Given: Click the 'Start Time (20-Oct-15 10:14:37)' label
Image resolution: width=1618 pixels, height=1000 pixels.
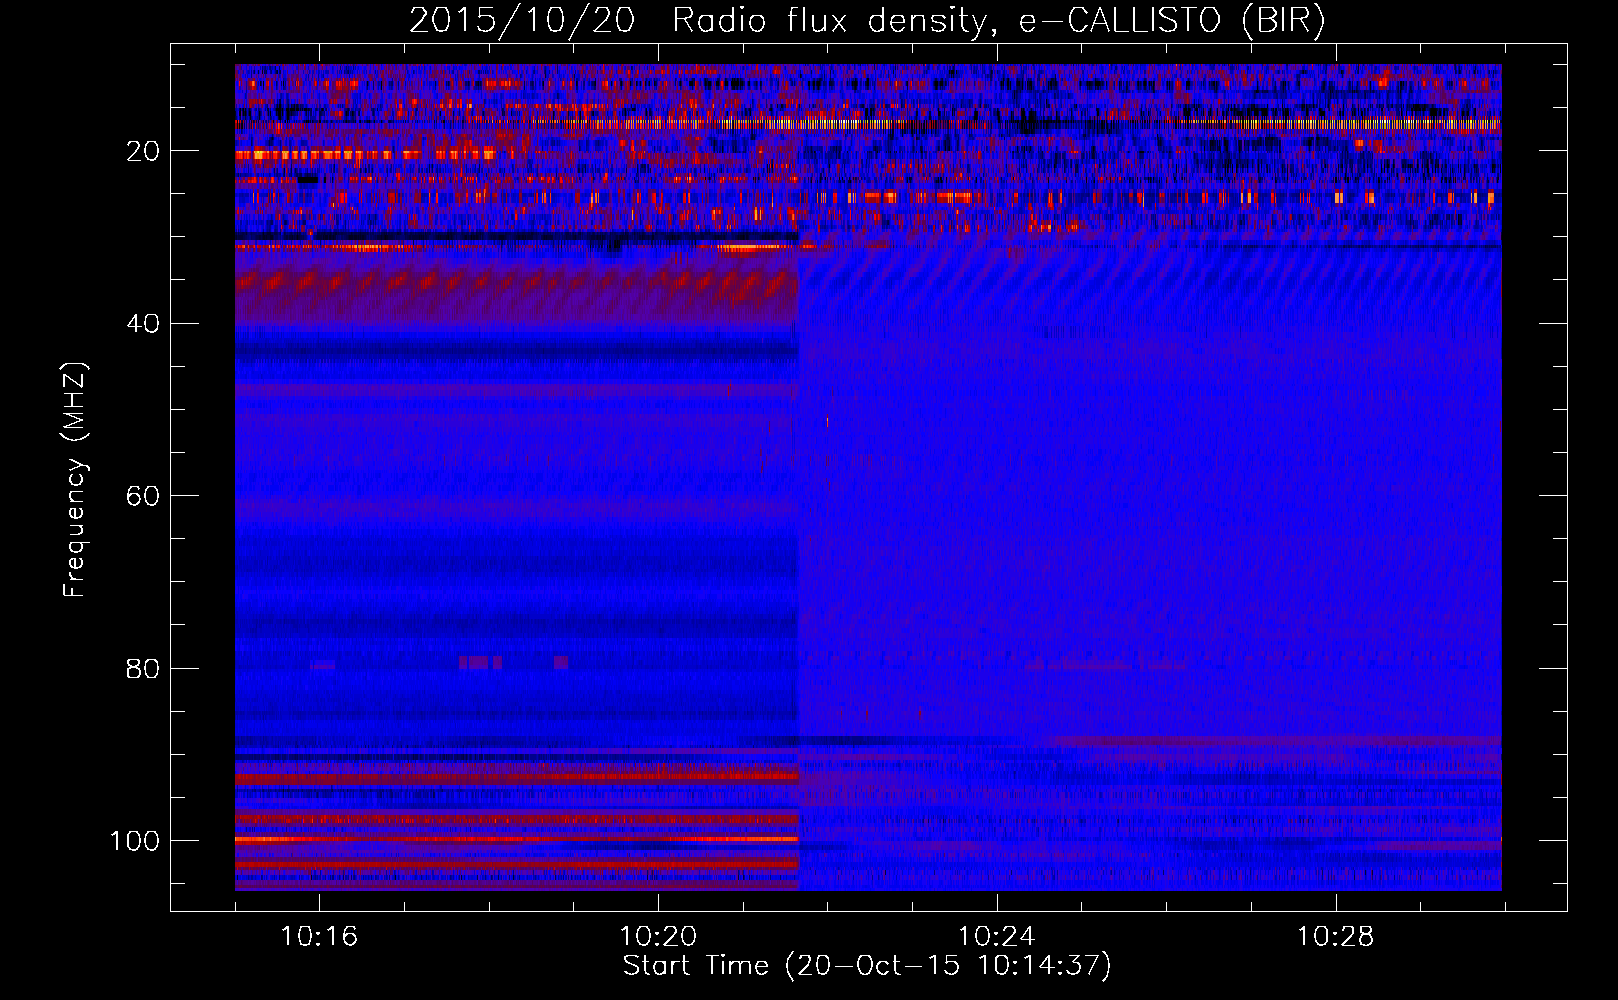Looking at the screenshot, I should [x=867, y=966].
